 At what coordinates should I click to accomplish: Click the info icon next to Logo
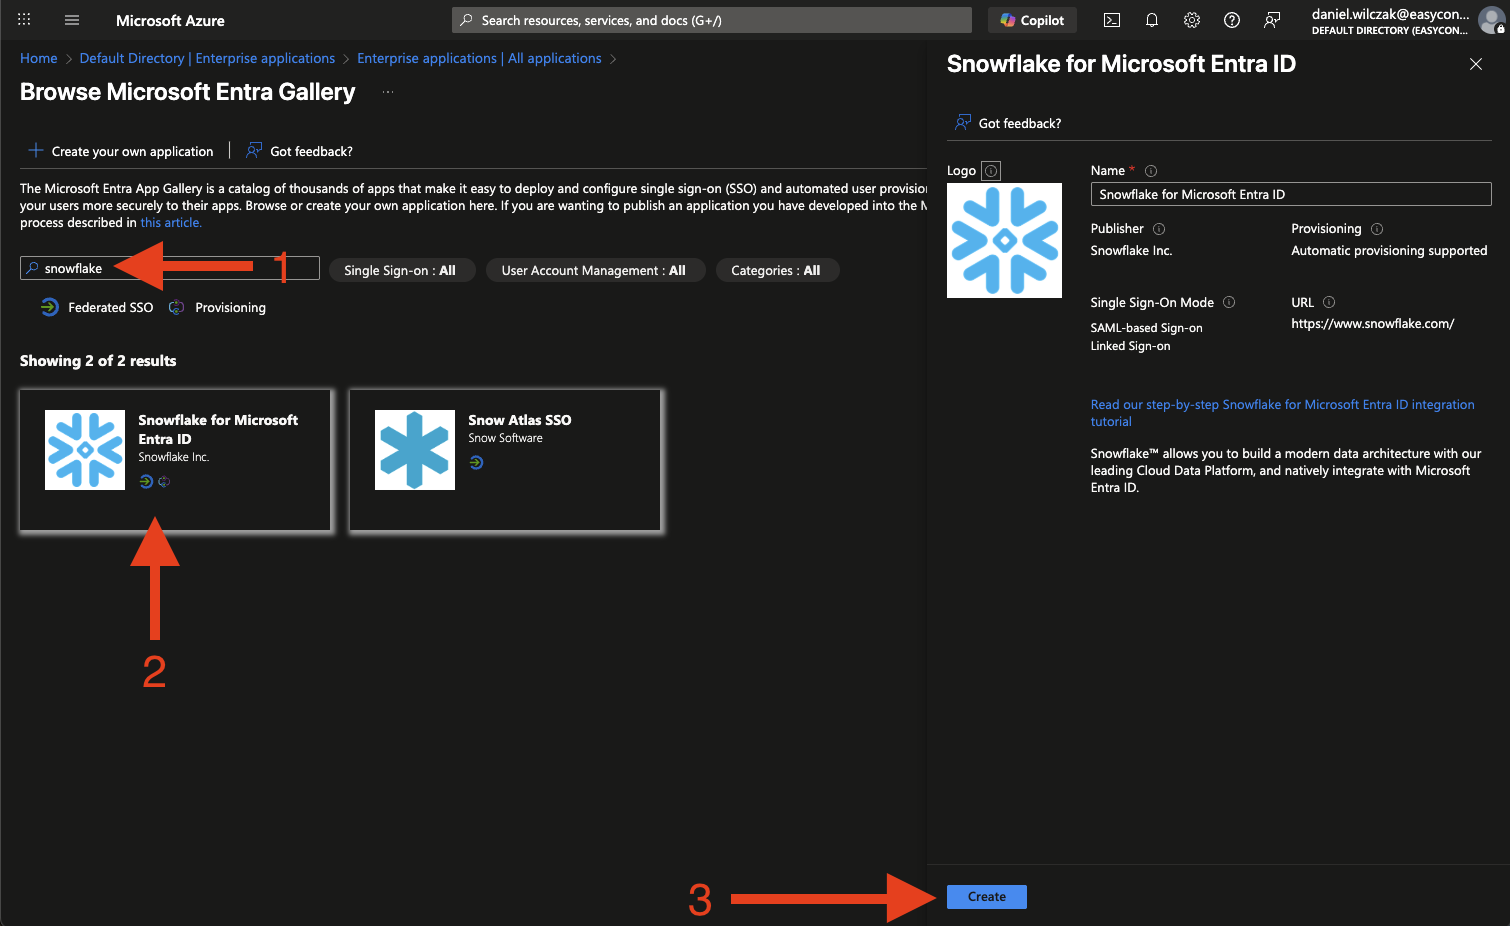coord(990,171)
